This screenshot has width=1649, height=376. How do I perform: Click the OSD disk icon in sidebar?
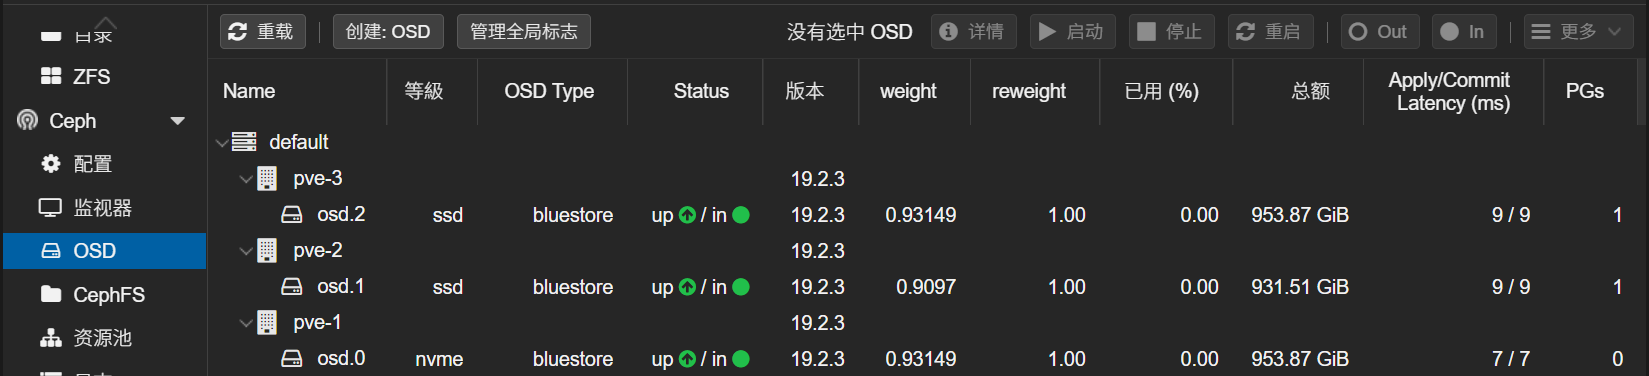(50, 251)
